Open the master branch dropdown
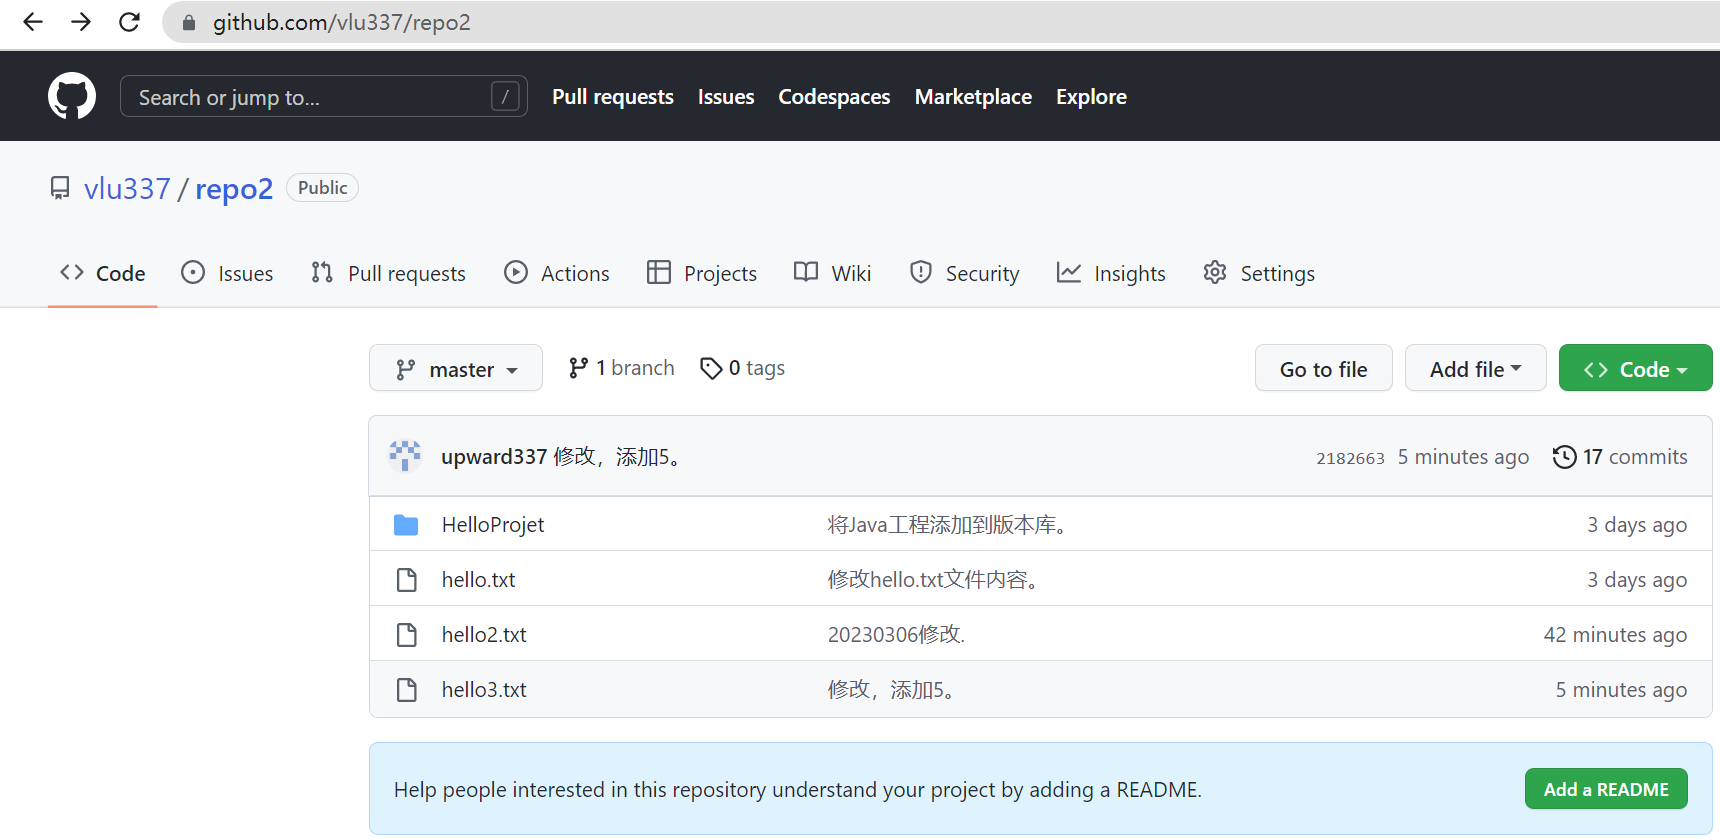Screen dimensions: 1720x840 [456, 368]
